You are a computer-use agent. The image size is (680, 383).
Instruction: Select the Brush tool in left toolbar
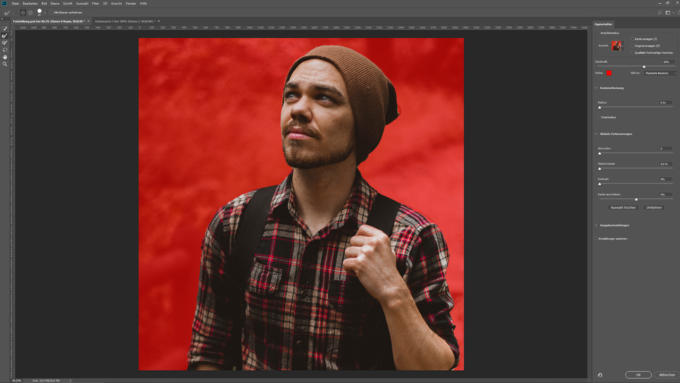[x=5, y=43]
